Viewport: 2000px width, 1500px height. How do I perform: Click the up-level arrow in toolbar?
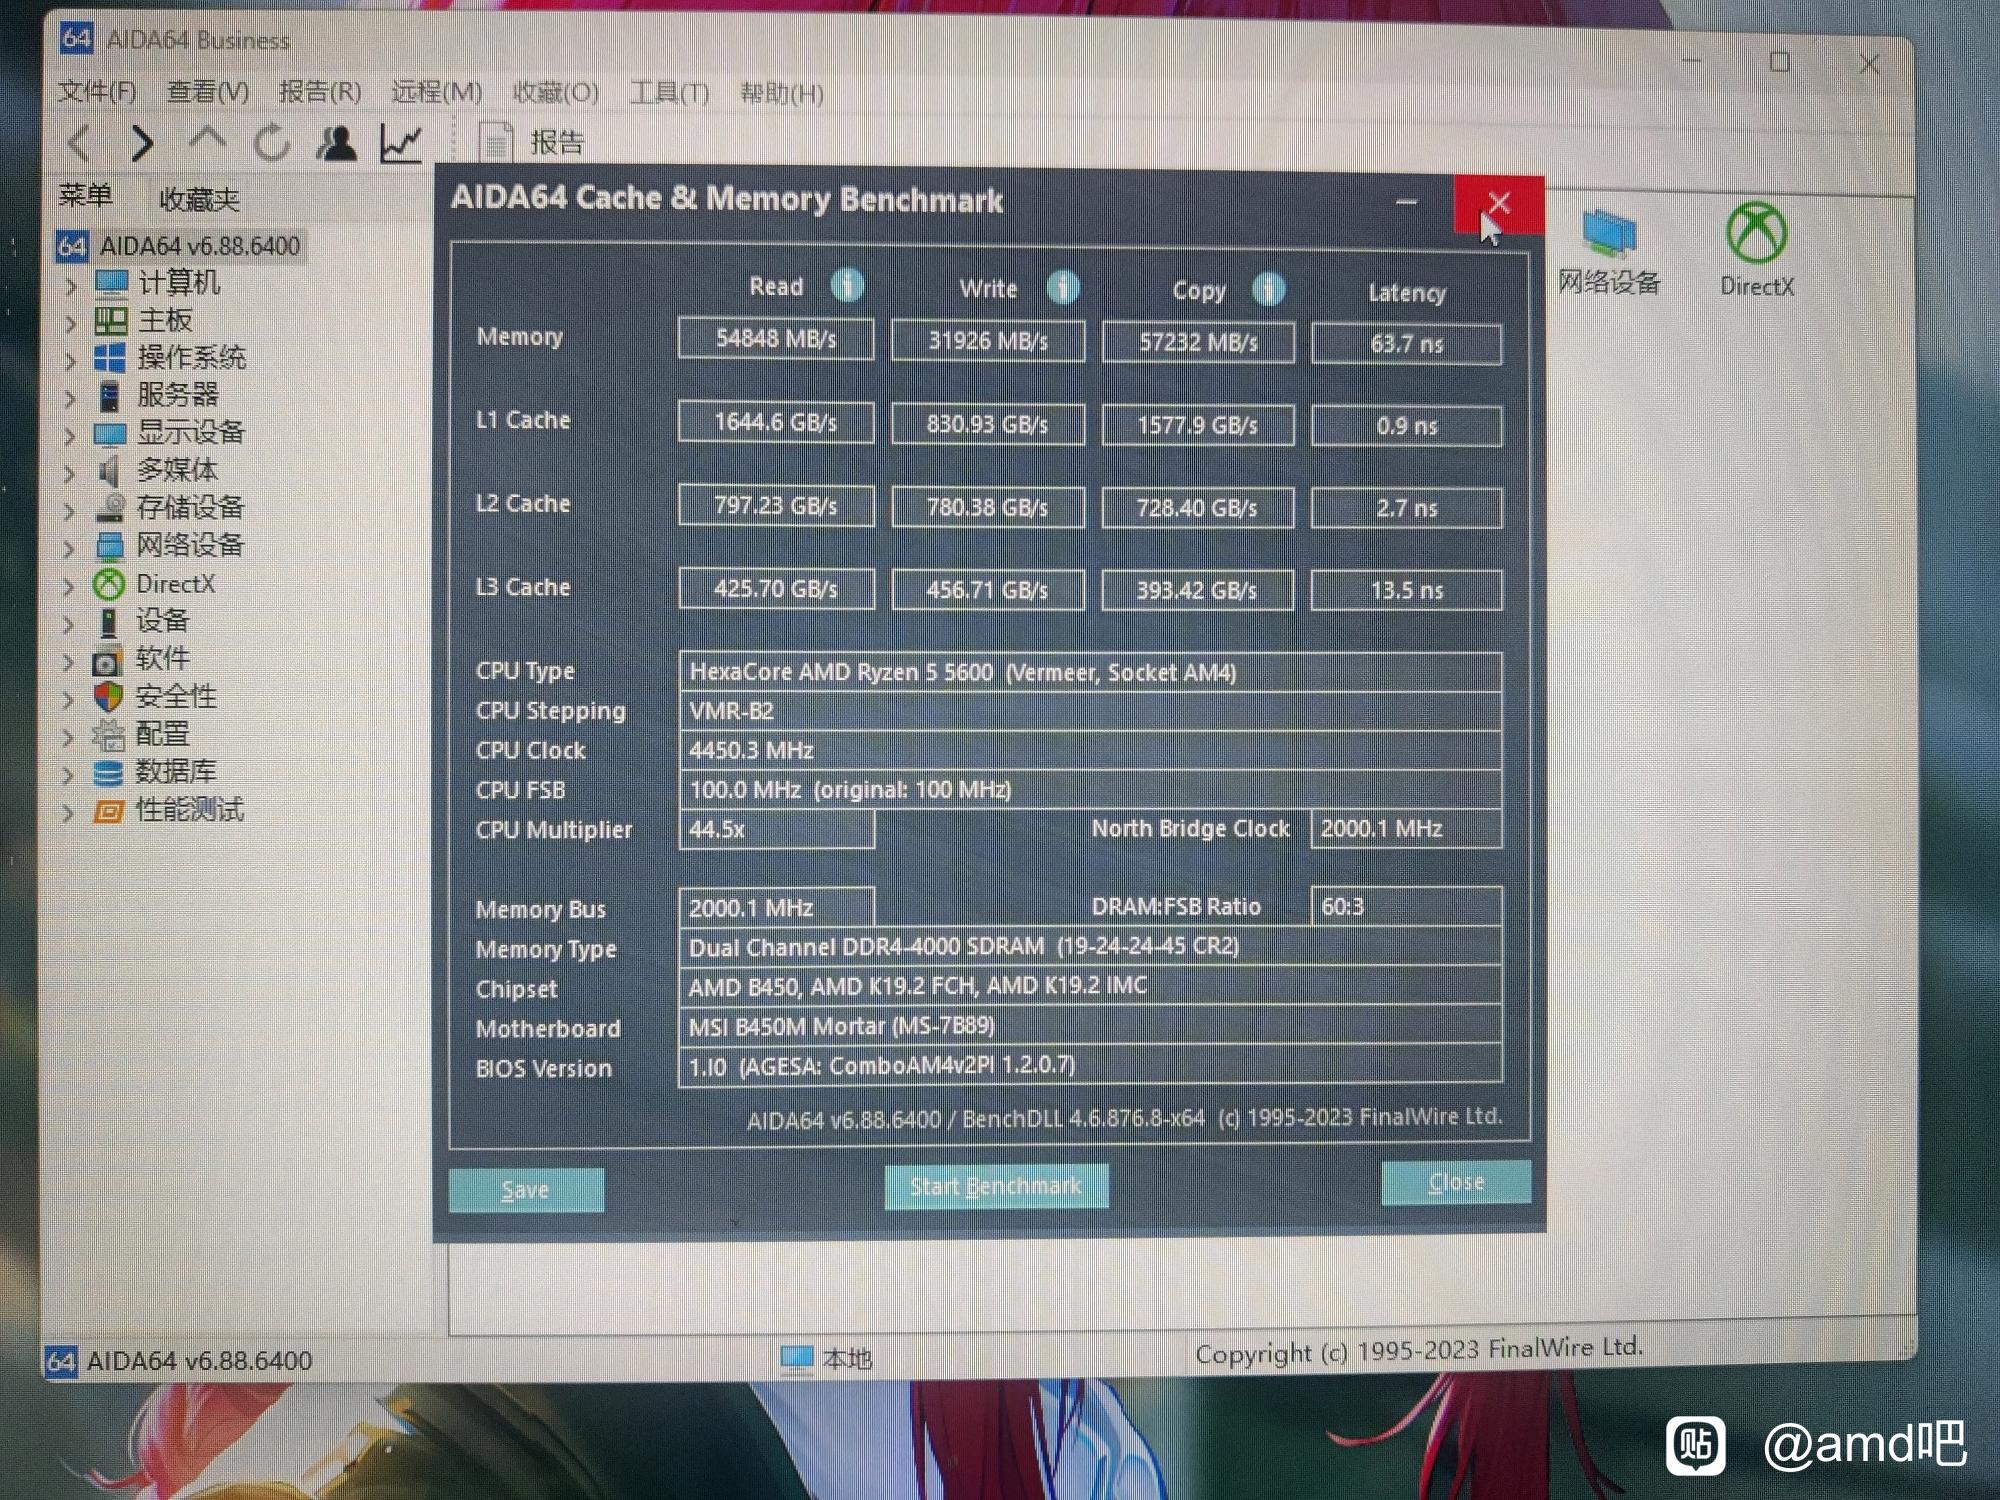tap(207, 141)
